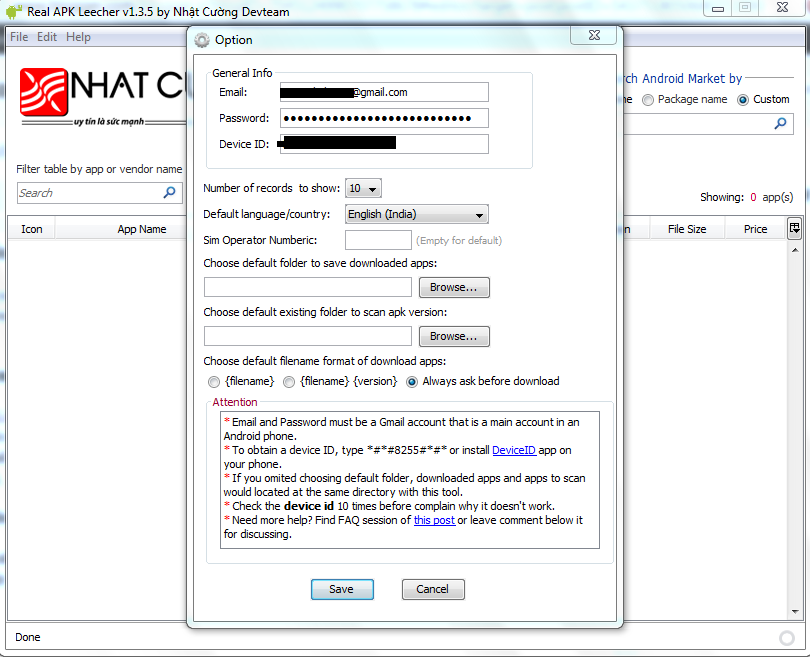The height and width of the screenshot is (657, 810).
Task: Click the Device ID input field
Action: (384, 144)
